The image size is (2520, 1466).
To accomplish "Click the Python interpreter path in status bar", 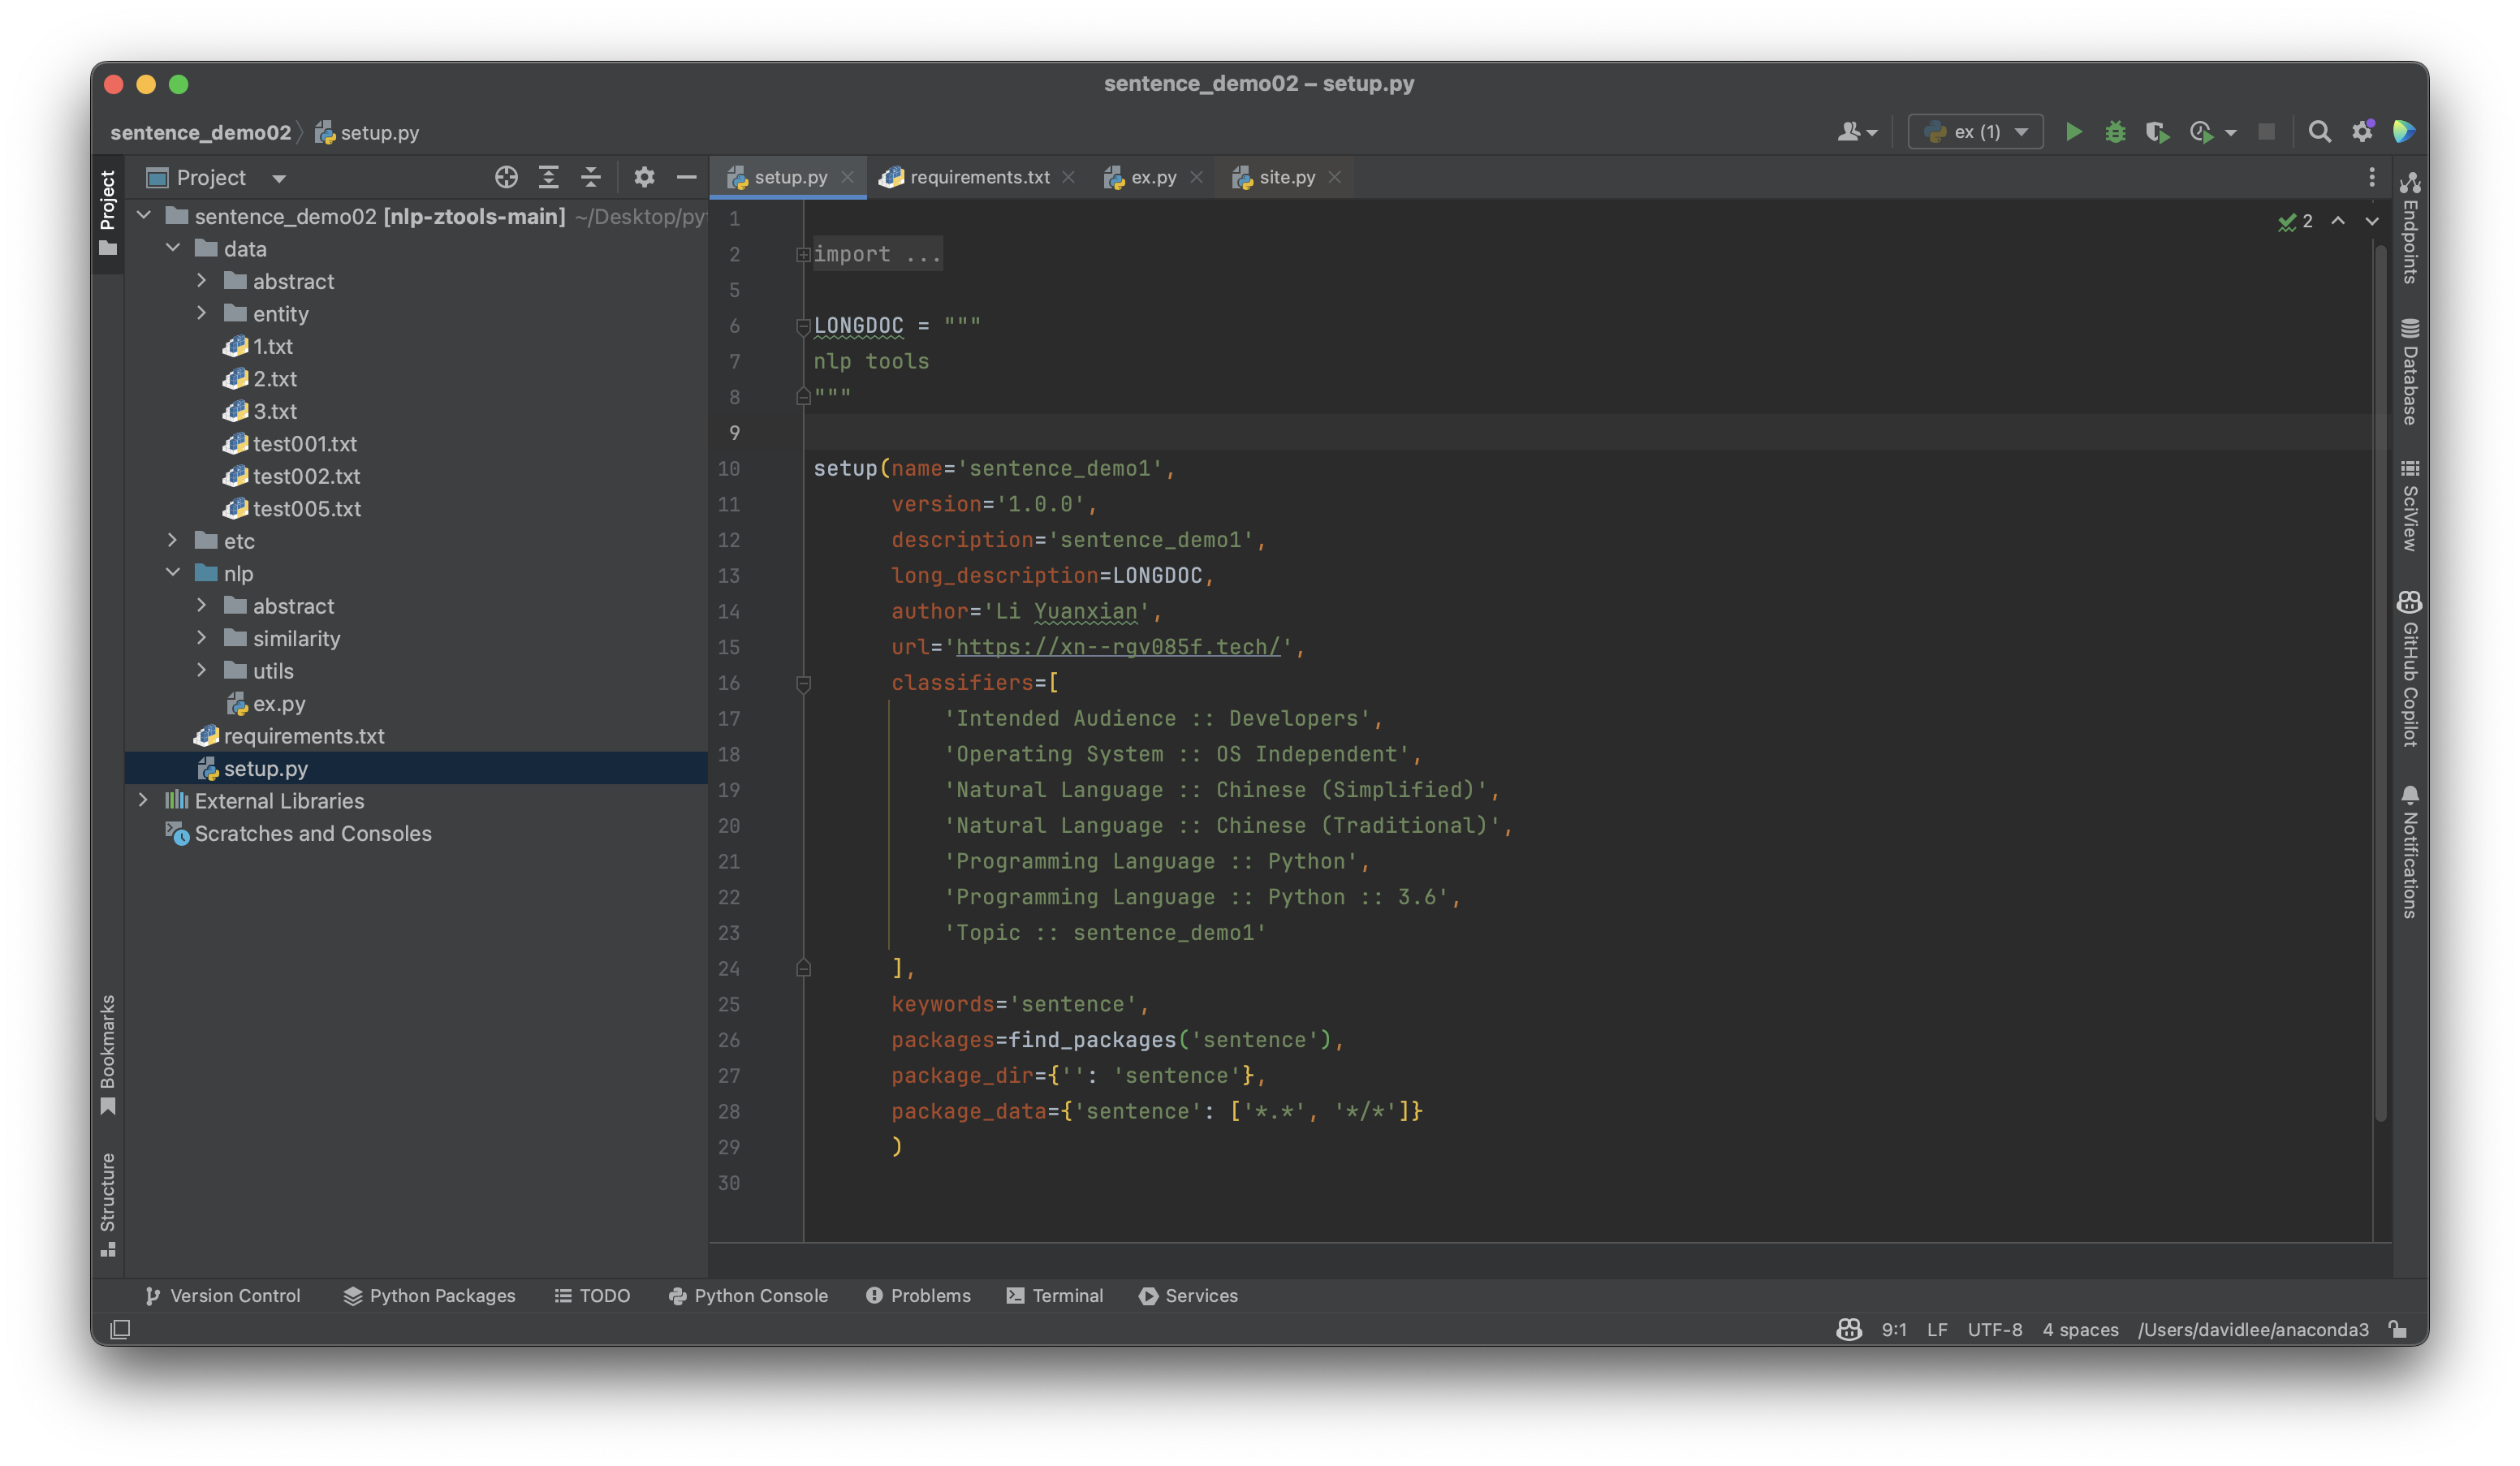I will coord(2252,1329).
